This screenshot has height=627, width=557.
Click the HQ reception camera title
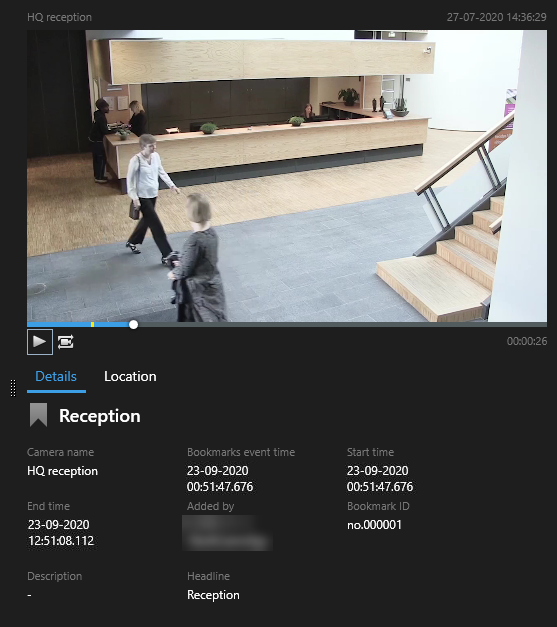click(x=60, y=17)
